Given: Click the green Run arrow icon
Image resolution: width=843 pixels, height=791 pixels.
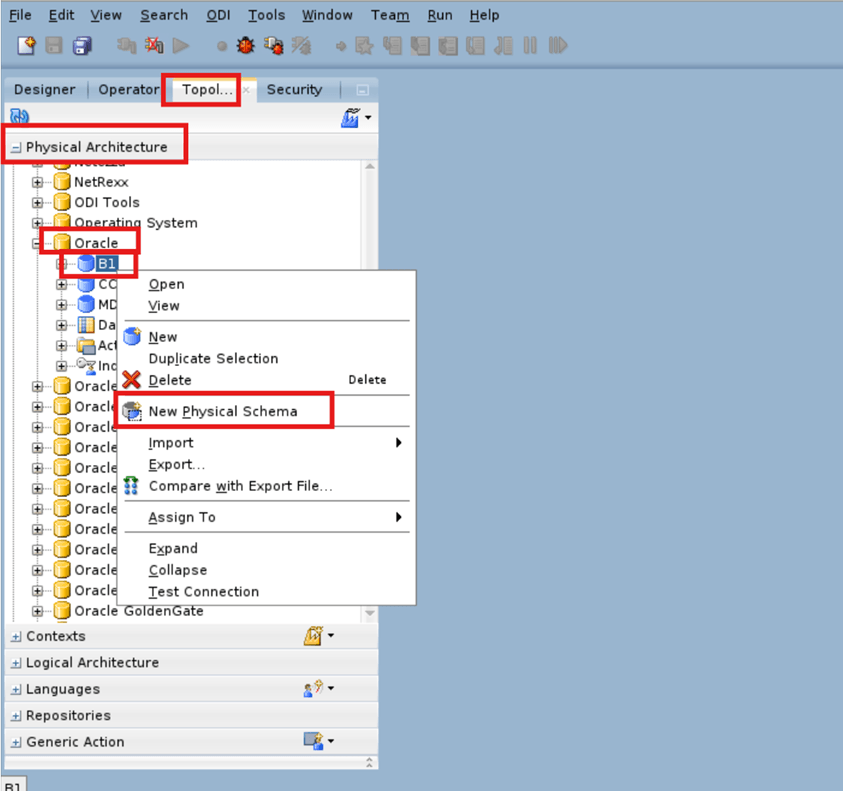Looking at the screenshot, I should [x=183, y=45].
